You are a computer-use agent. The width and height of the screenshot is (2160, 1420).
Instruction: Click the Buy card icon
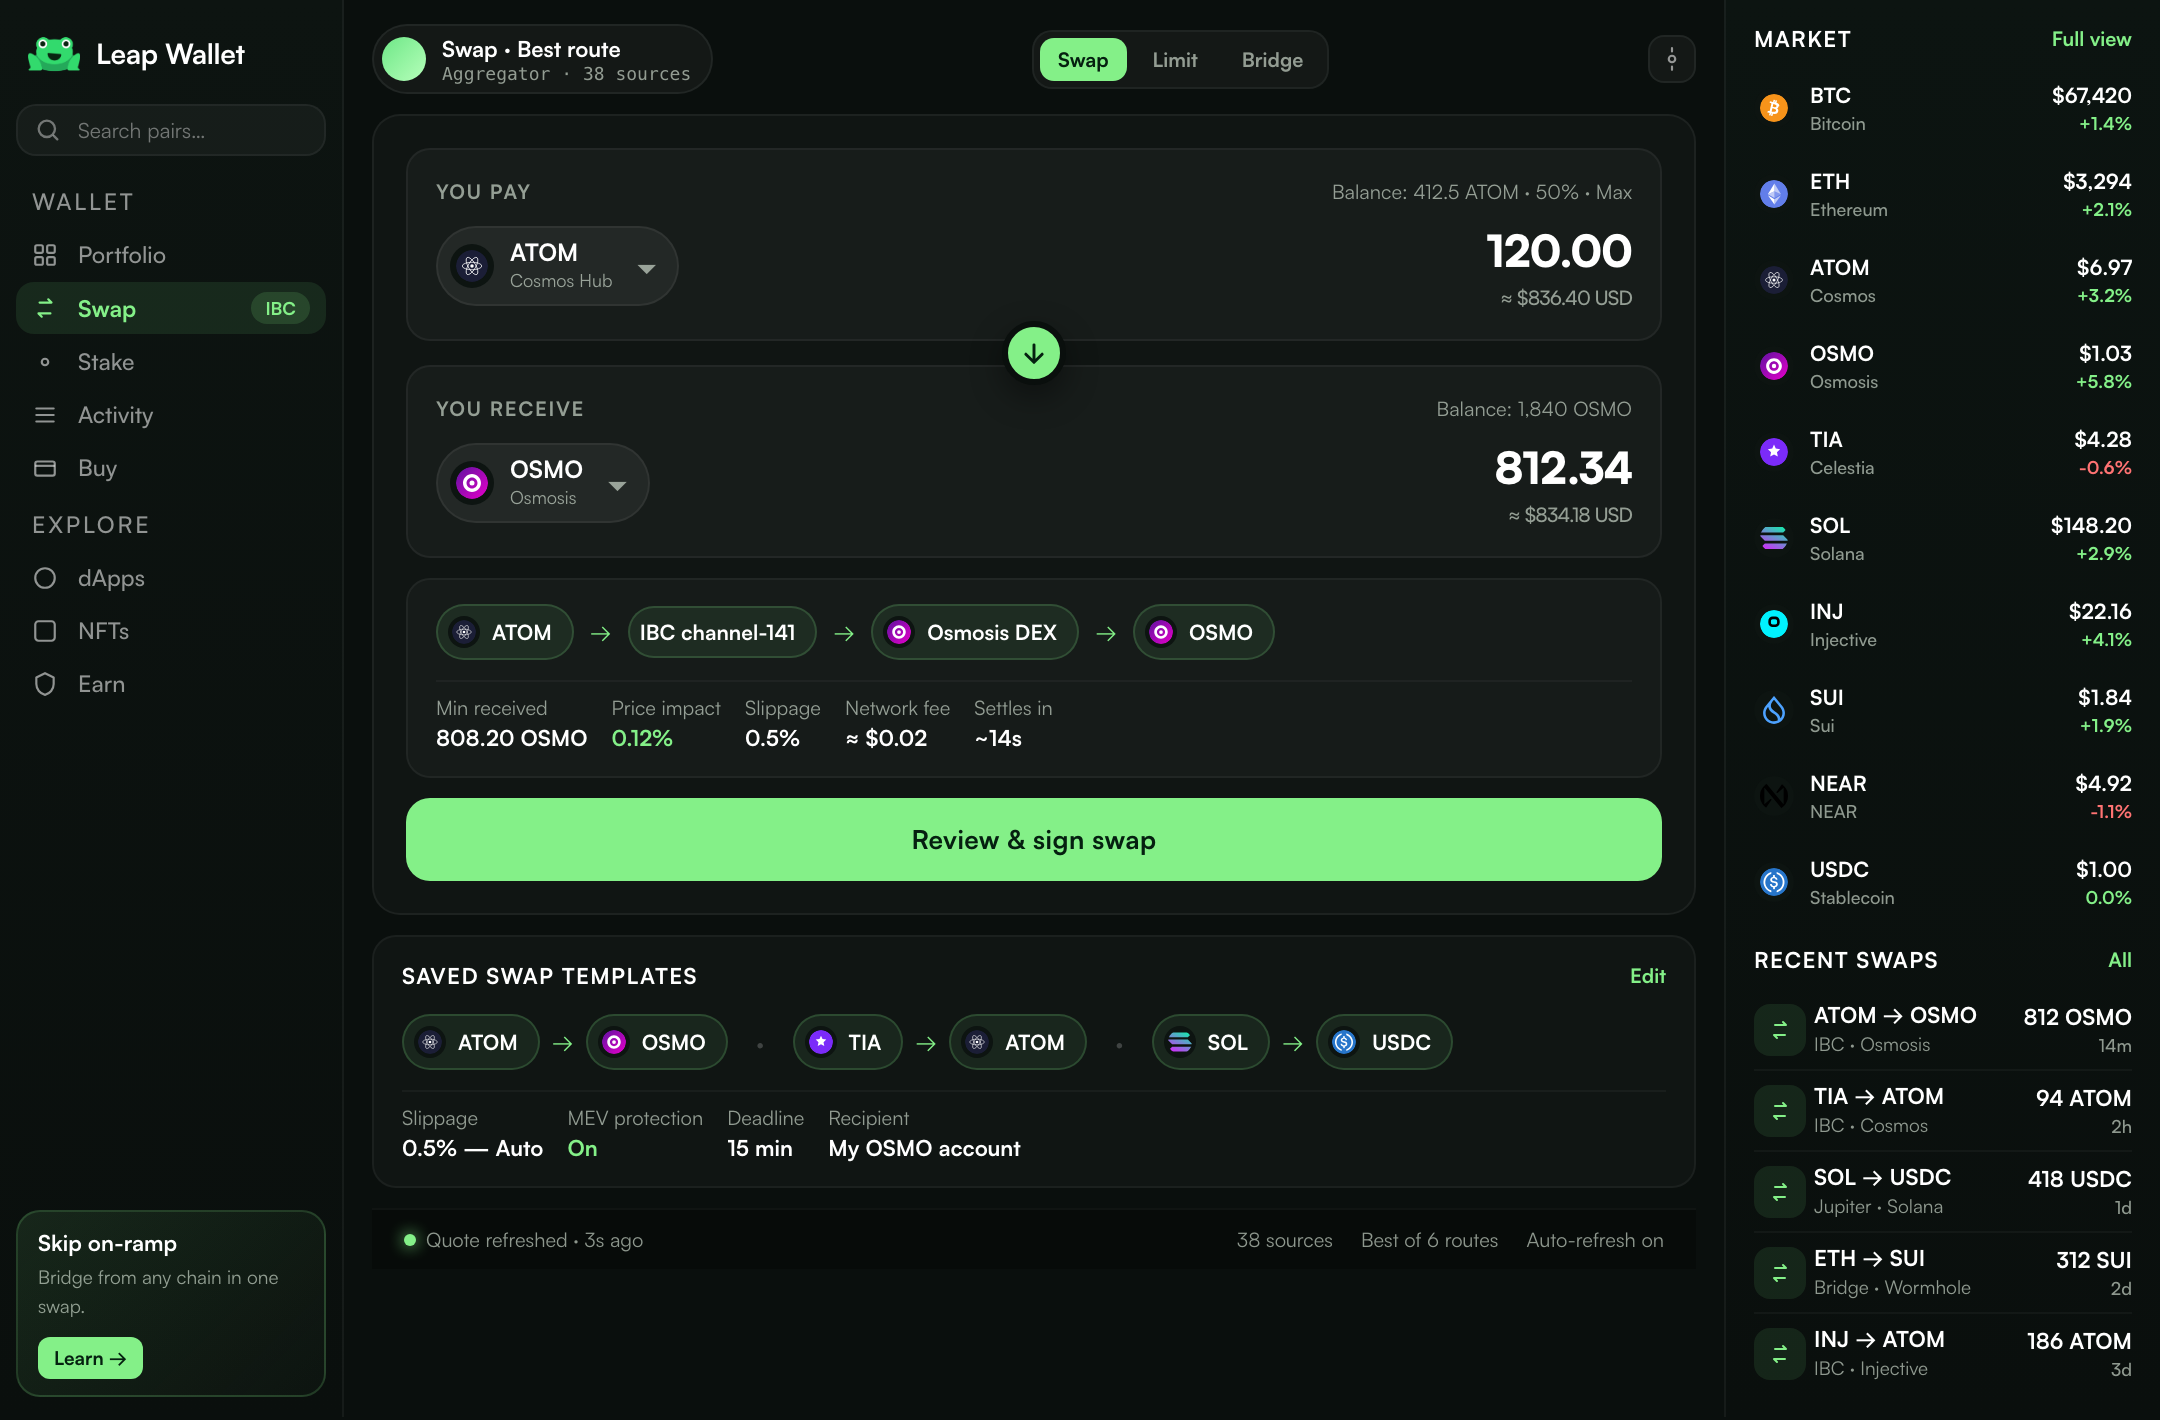45,468
